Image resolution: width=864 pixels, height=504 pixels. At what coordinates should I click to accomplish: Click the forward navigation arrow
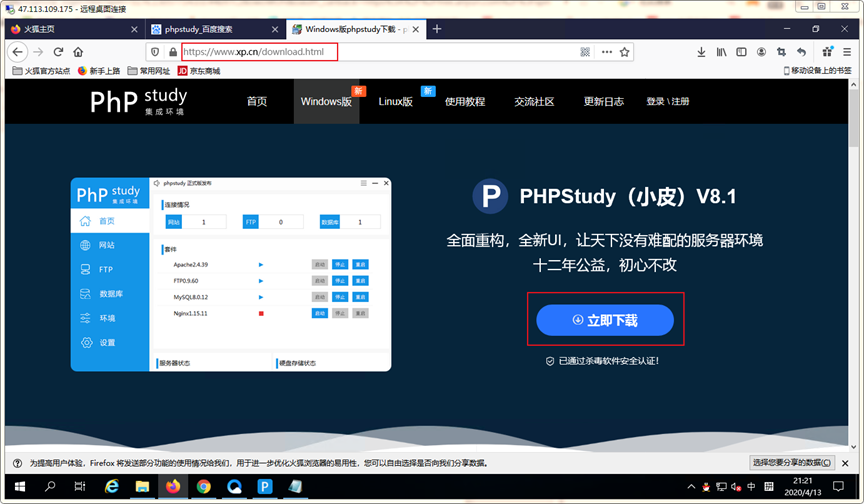38,52
